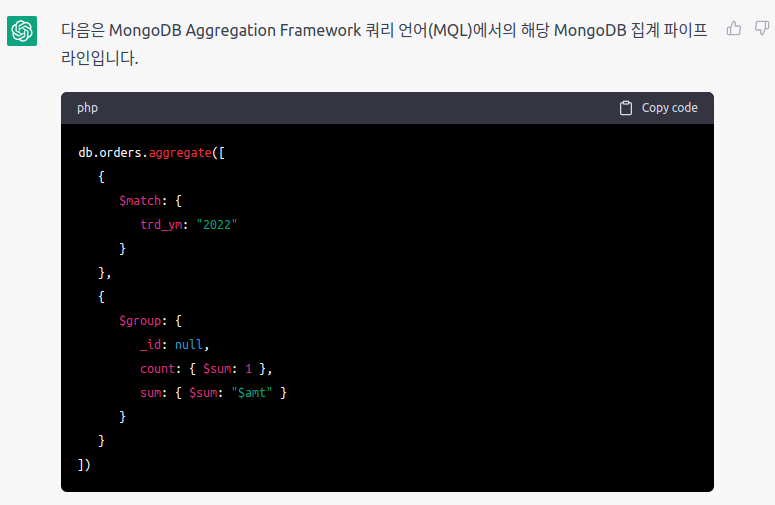This screenshot has height=505, width=775.
Task: Click the php language label
Action: [x=87, y=108]
